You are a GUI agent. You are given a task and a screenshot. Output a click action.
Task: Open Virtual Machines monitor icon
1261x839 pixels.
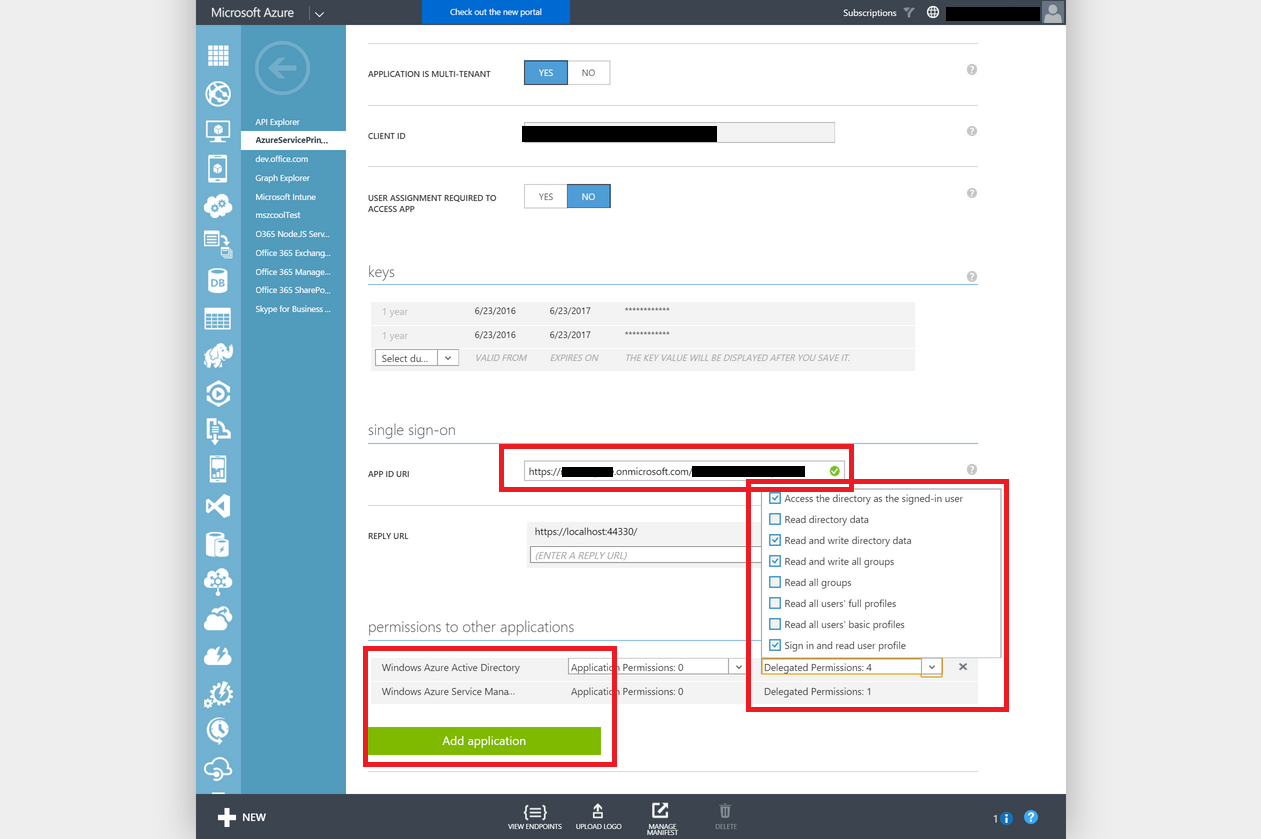tap(218, 131)
